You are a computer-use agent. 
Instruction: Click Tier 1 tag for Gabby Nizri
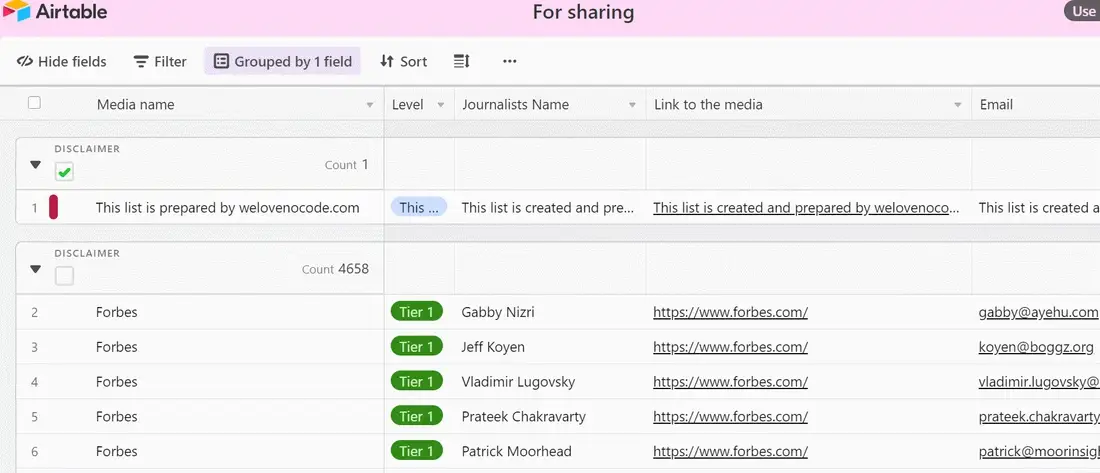point(417,312)
